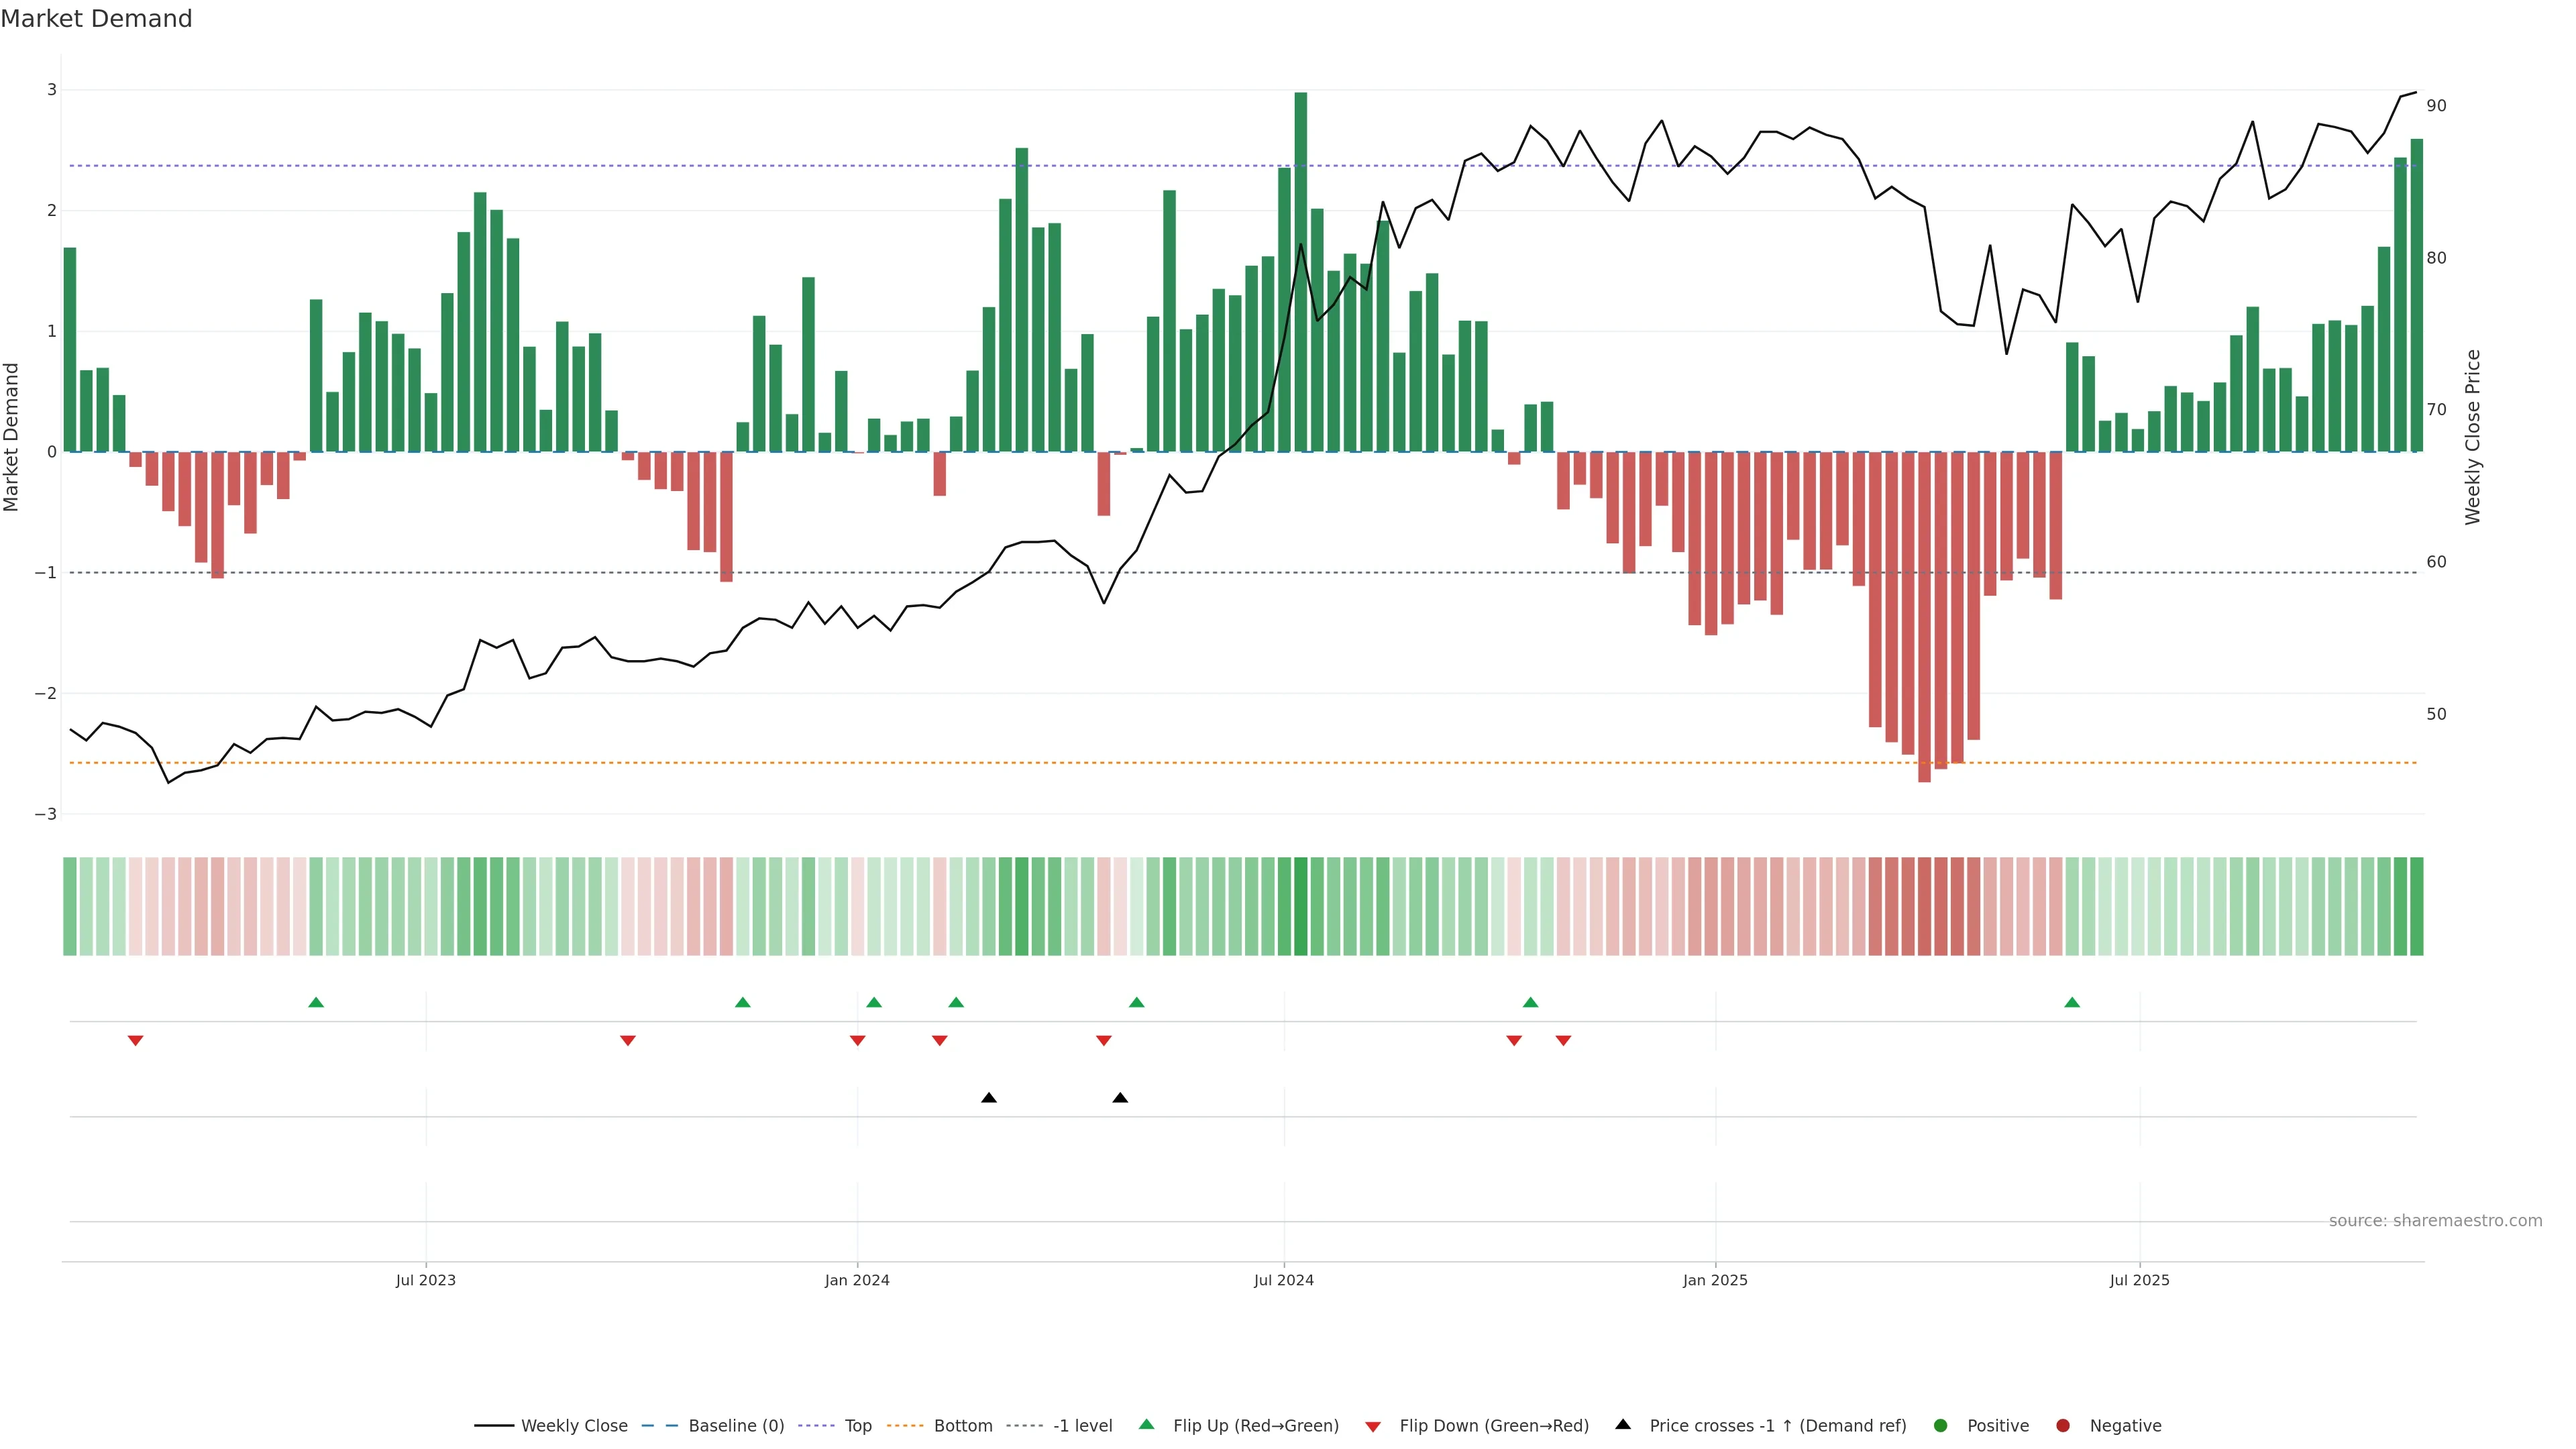Click the tallest green demand bar
This screenshot has height=1449, width=2576.
[1300, 270]
